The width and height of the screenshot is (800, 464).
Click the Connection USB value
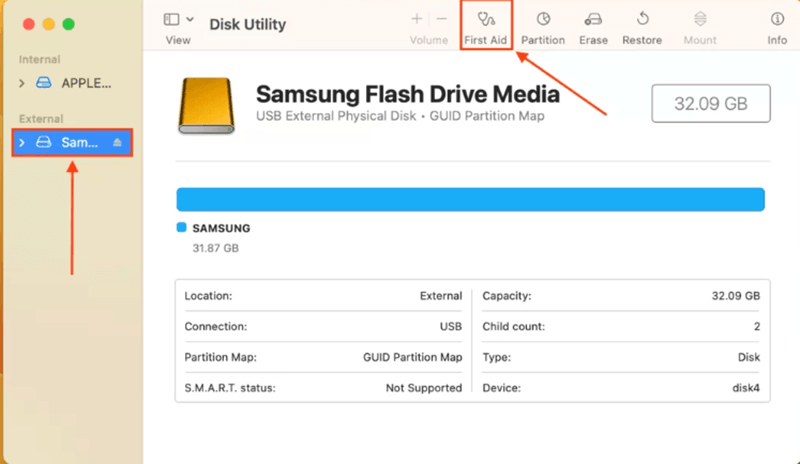451,327
